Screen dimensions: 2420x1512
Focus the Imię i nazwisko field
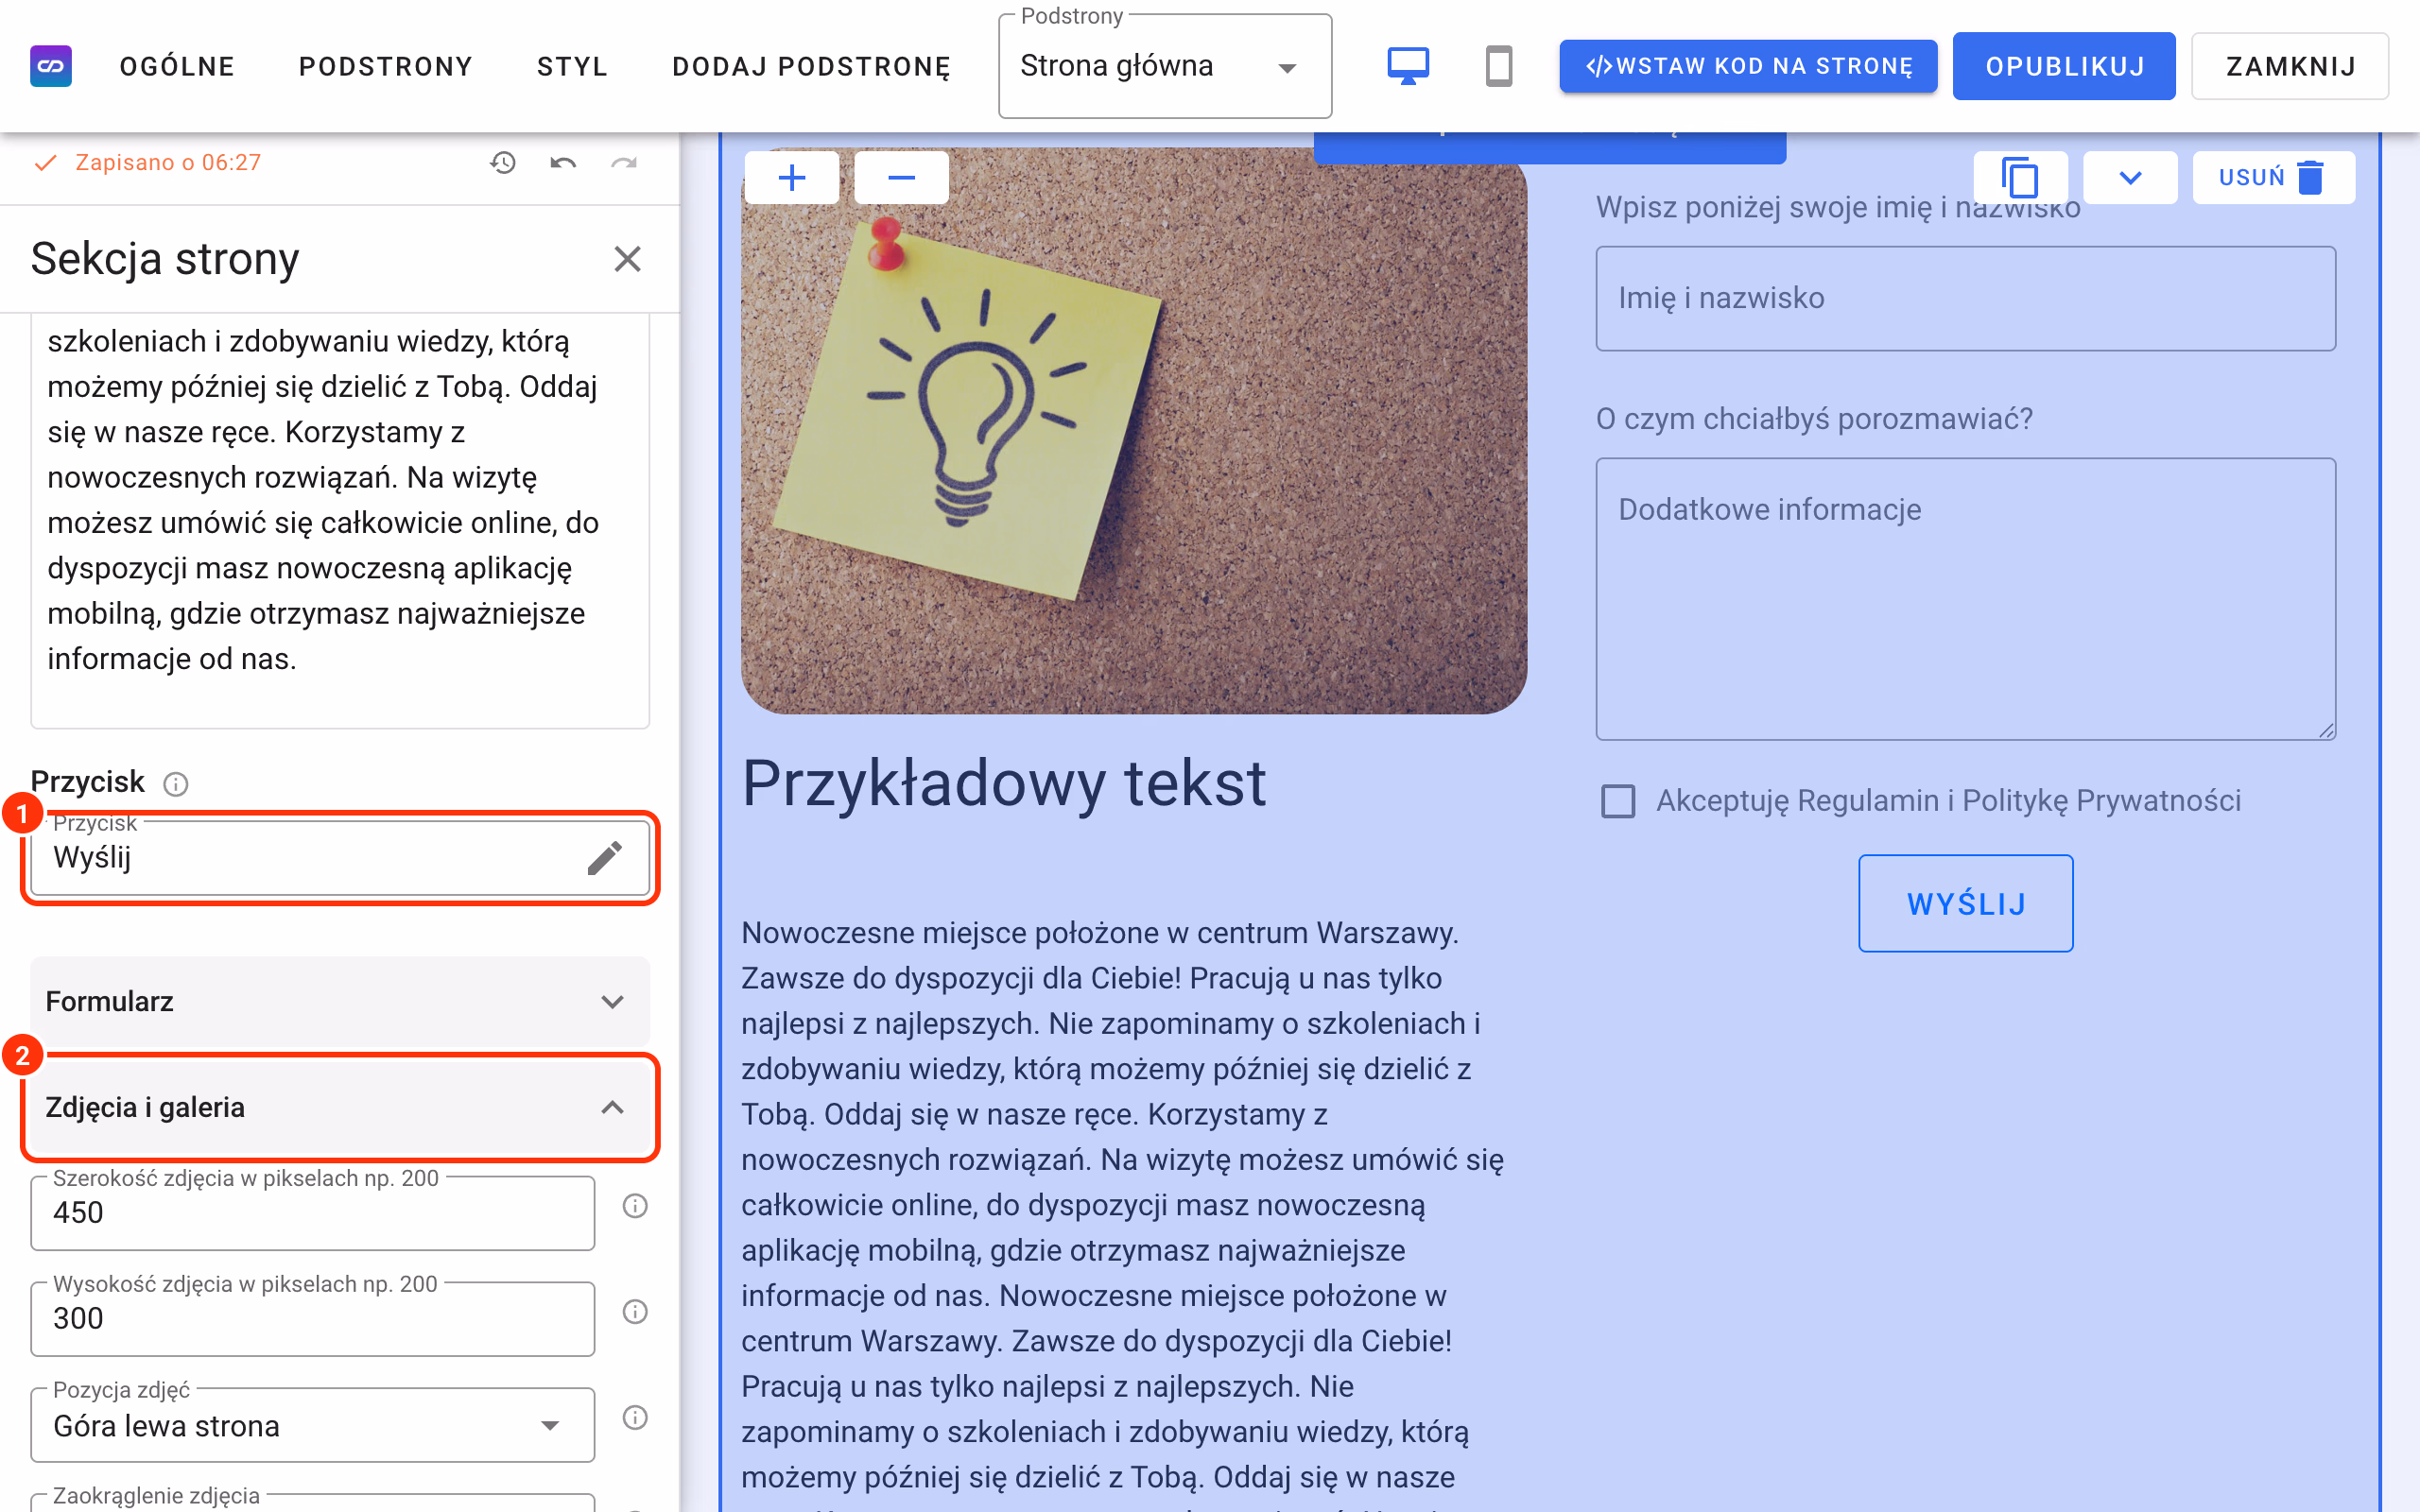click(x=1966, y=299)
